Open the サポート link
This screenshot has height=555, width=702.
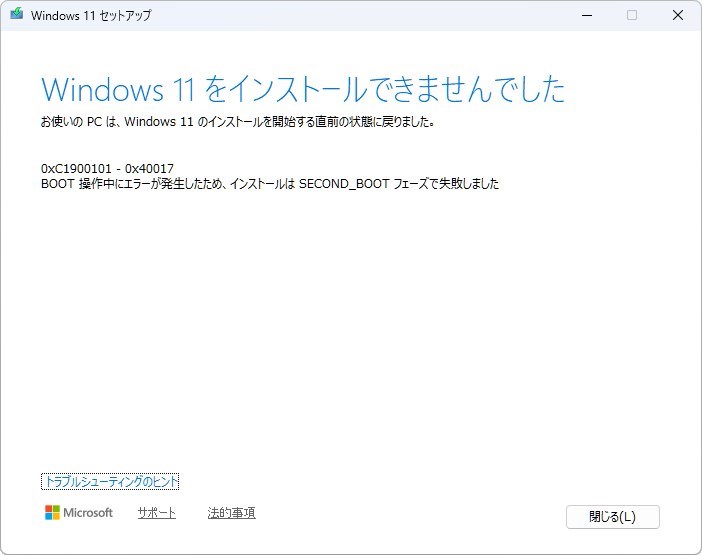157,512
